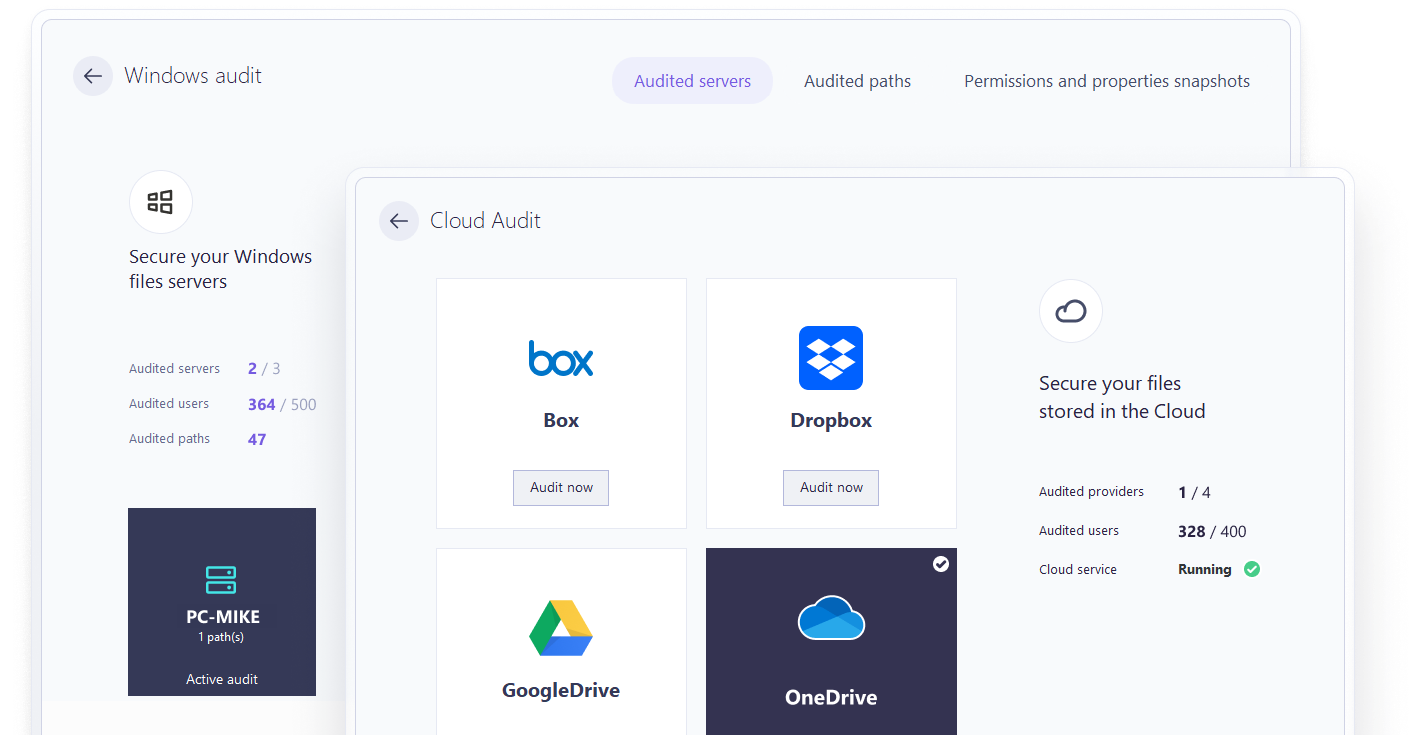Viewport: 1412px width, 735px height.
Task: Click the 'Cloud Audit' title
Action: [x=485, y=221]
